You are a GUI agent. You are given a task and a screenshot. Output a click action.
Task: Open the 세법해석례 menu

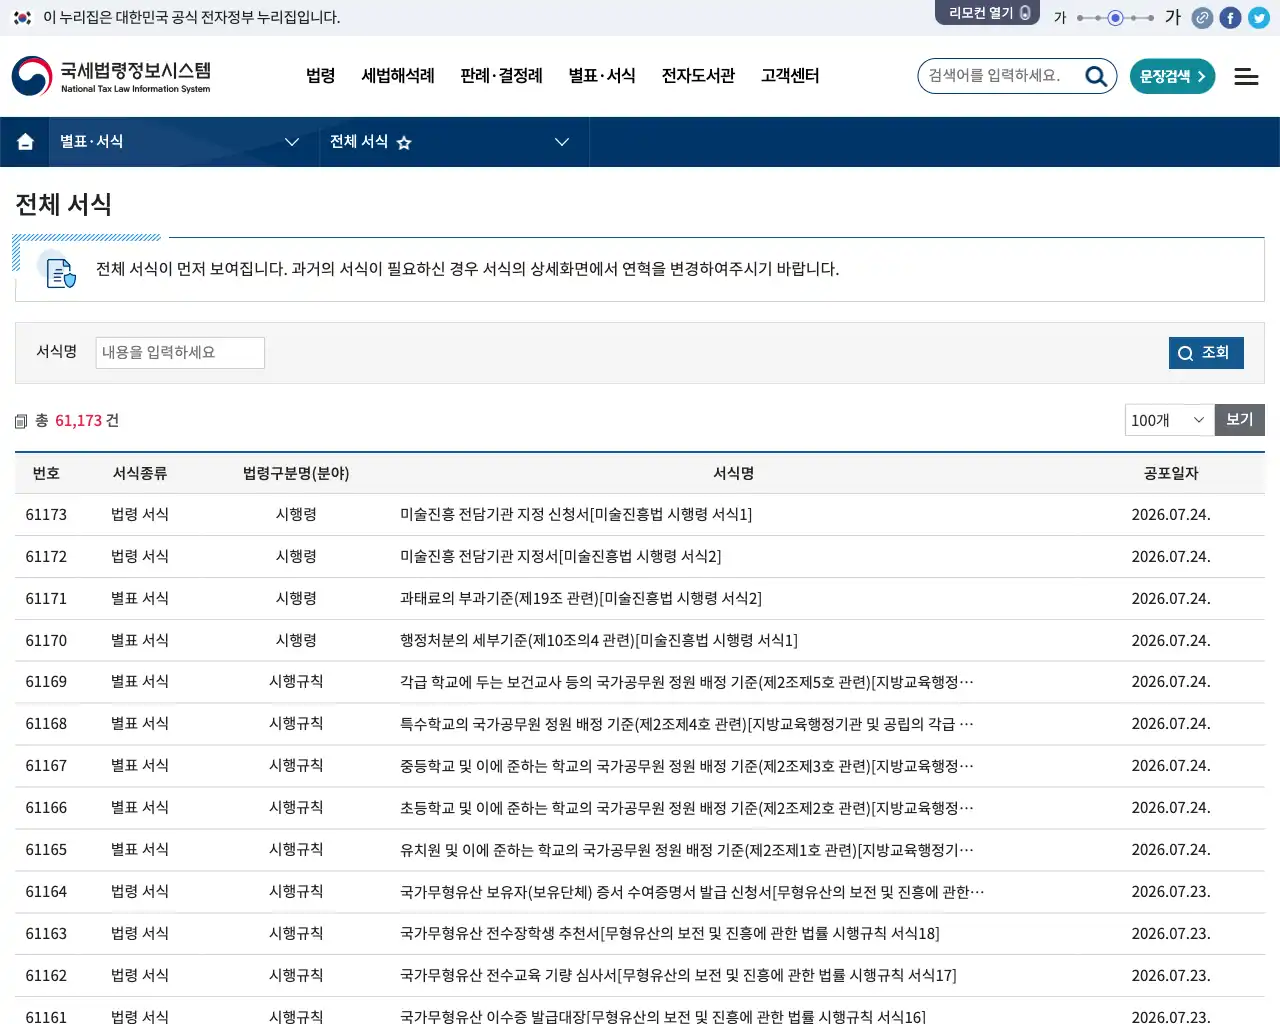[398, 76]
